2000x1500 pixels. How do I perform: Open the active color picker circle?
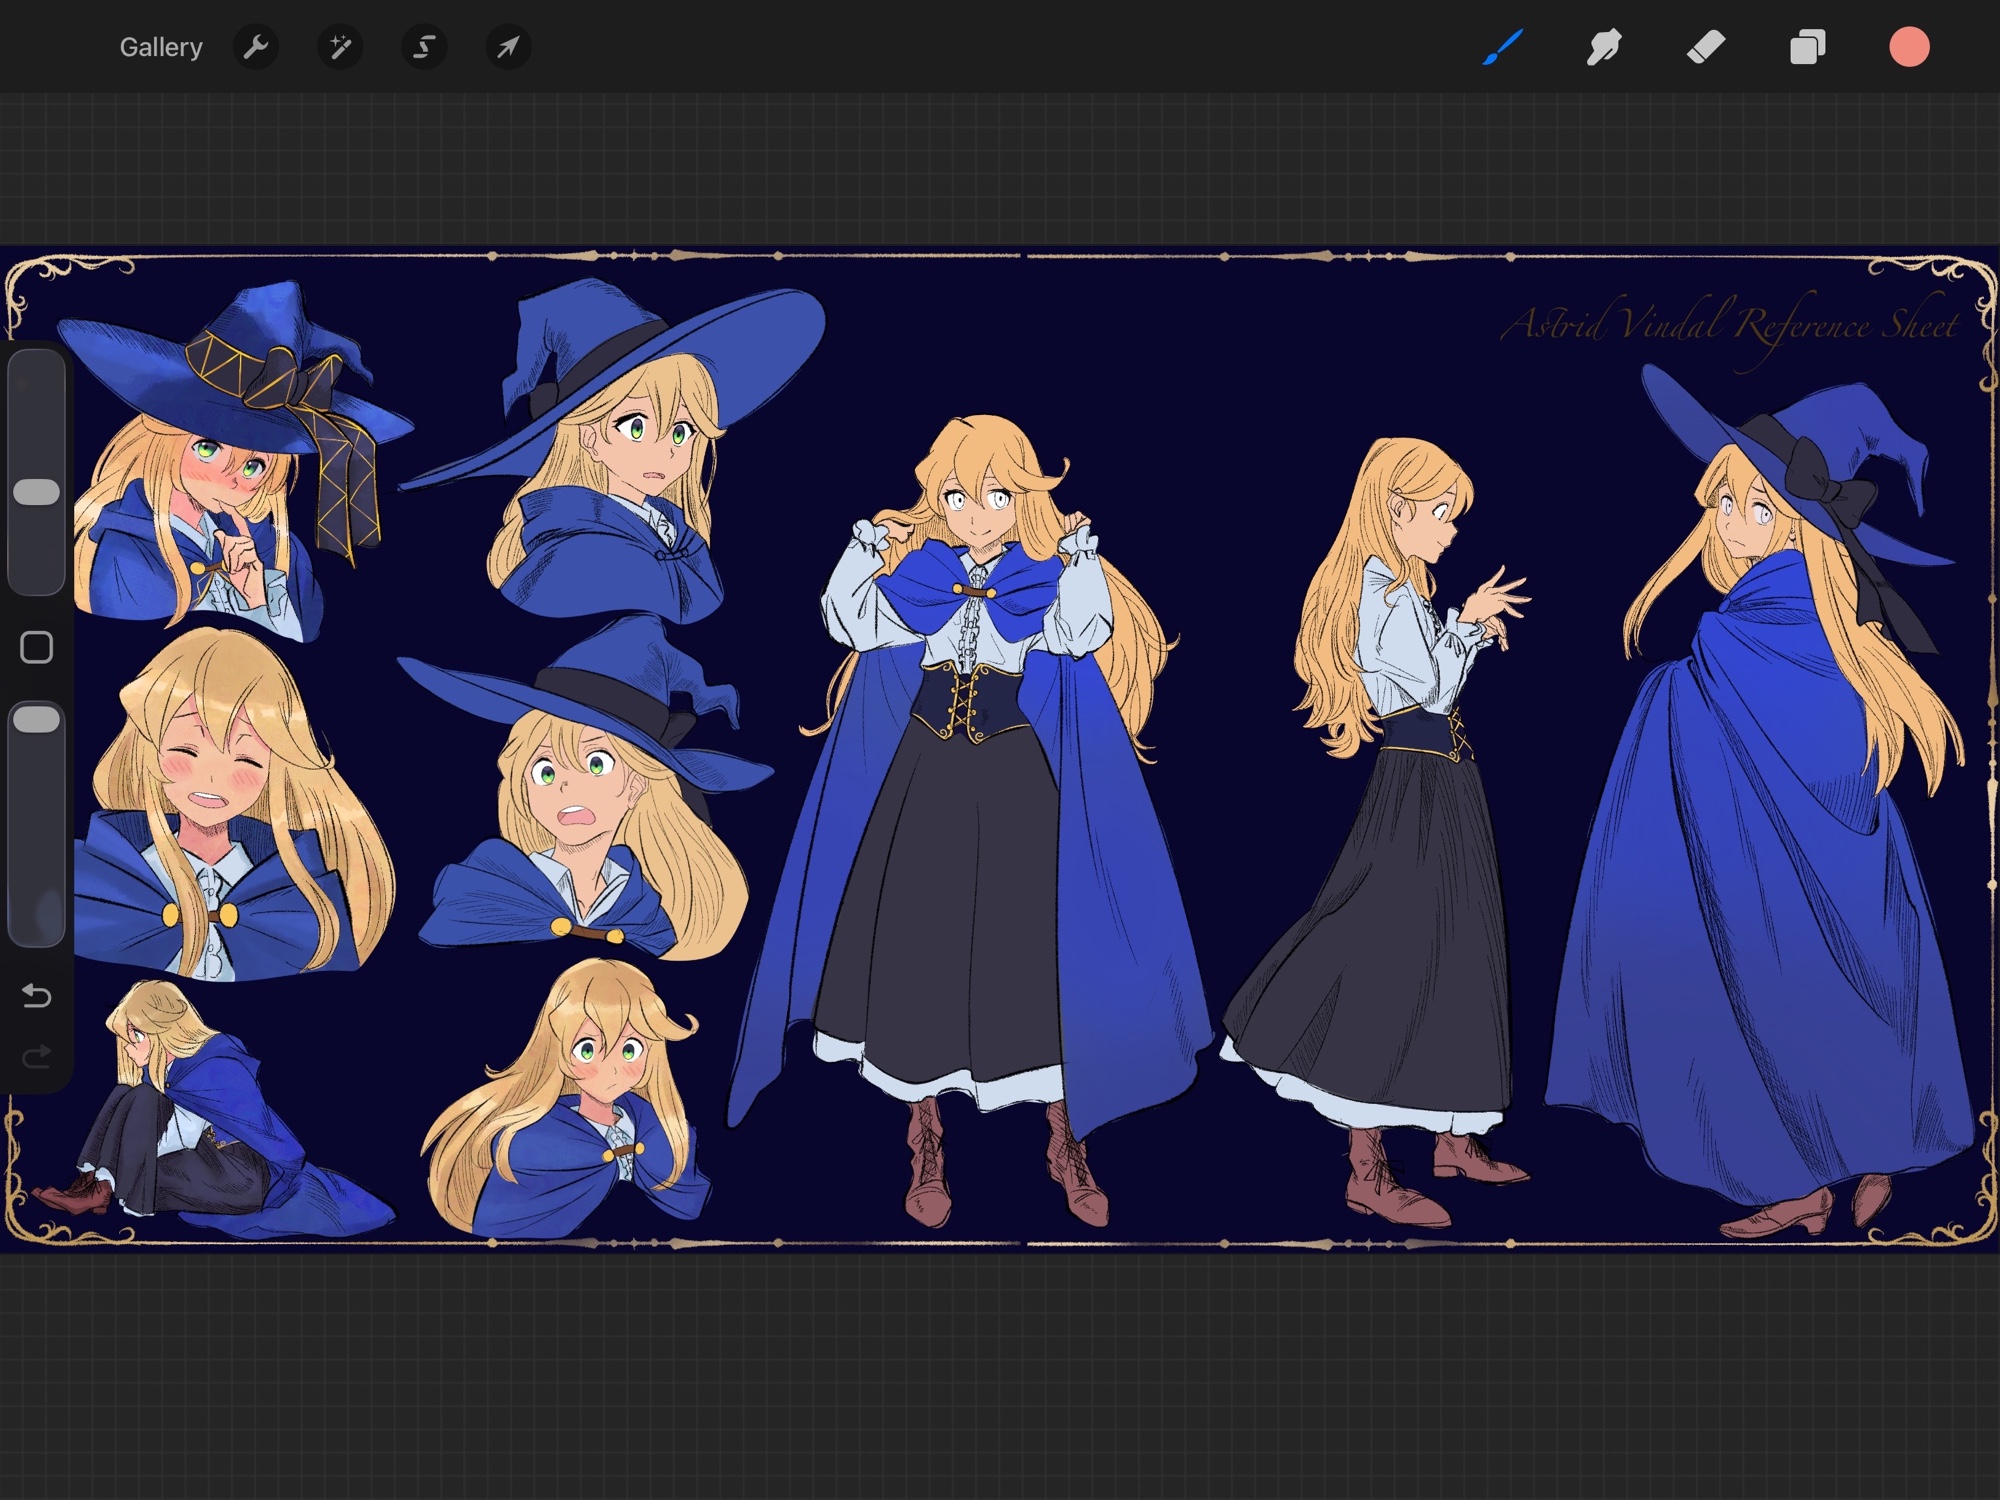[x=1909, y=47]
